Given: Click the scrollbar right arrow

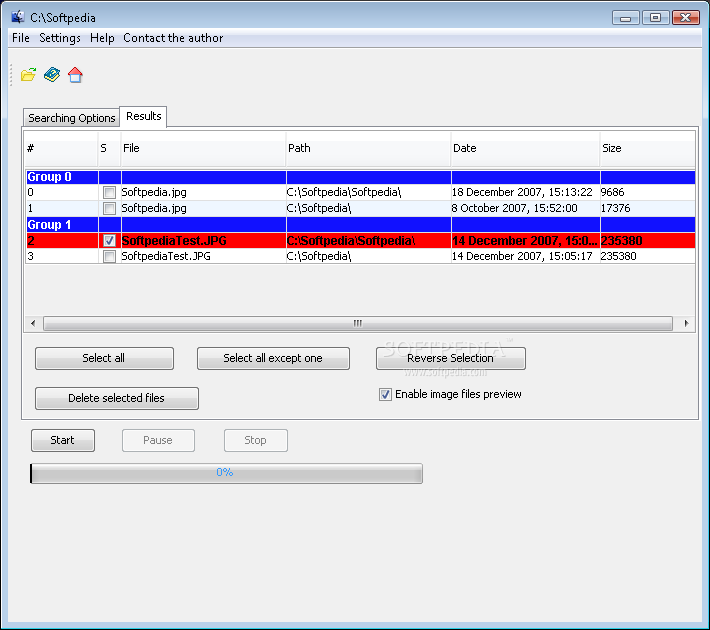Looking at the screenshot, I should (x=686, y=323).
